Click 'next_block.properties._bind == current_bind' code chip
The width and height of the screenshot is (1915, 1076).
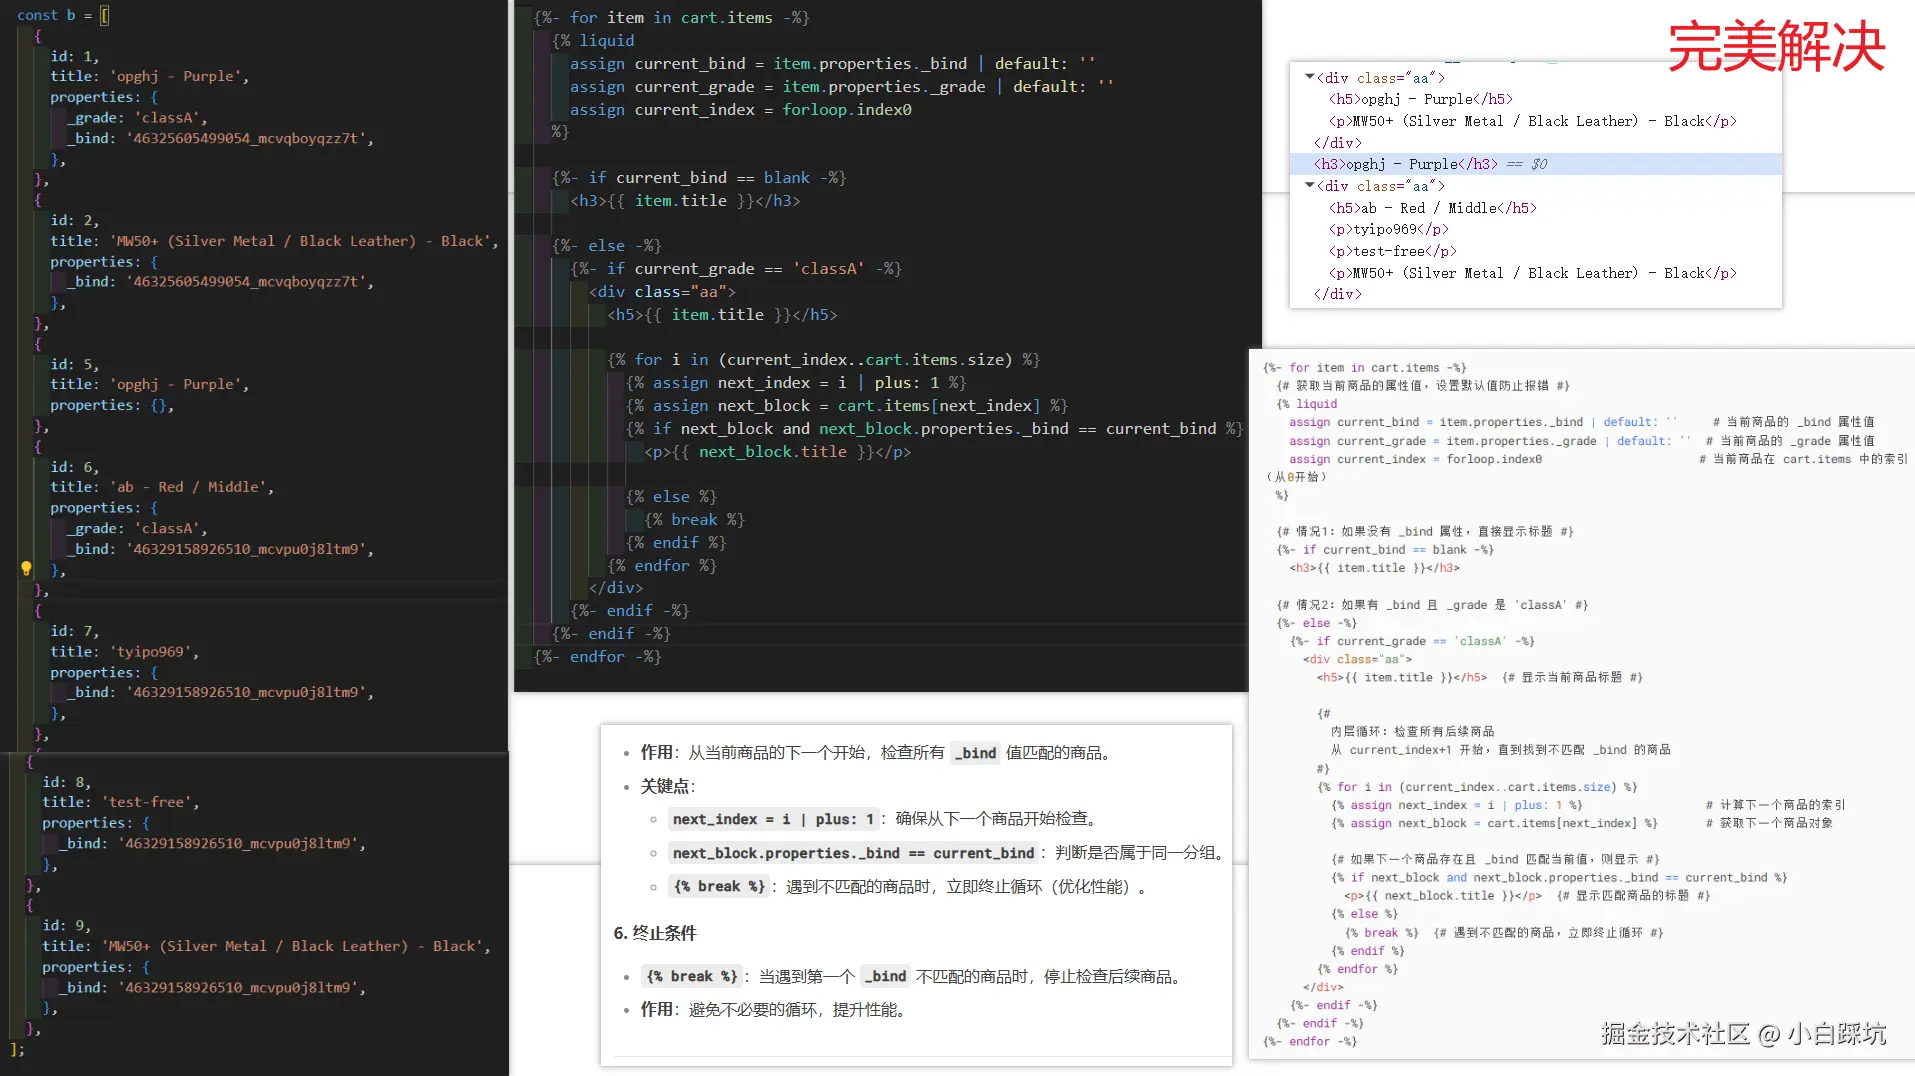tap(853, 853)
